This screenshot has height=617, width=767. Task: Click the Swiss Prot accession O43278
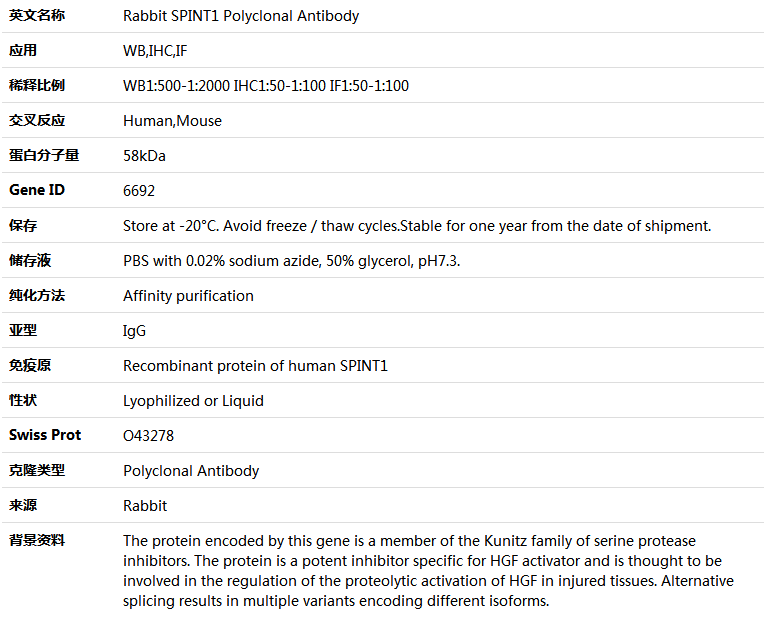click(x=149, y=436)
